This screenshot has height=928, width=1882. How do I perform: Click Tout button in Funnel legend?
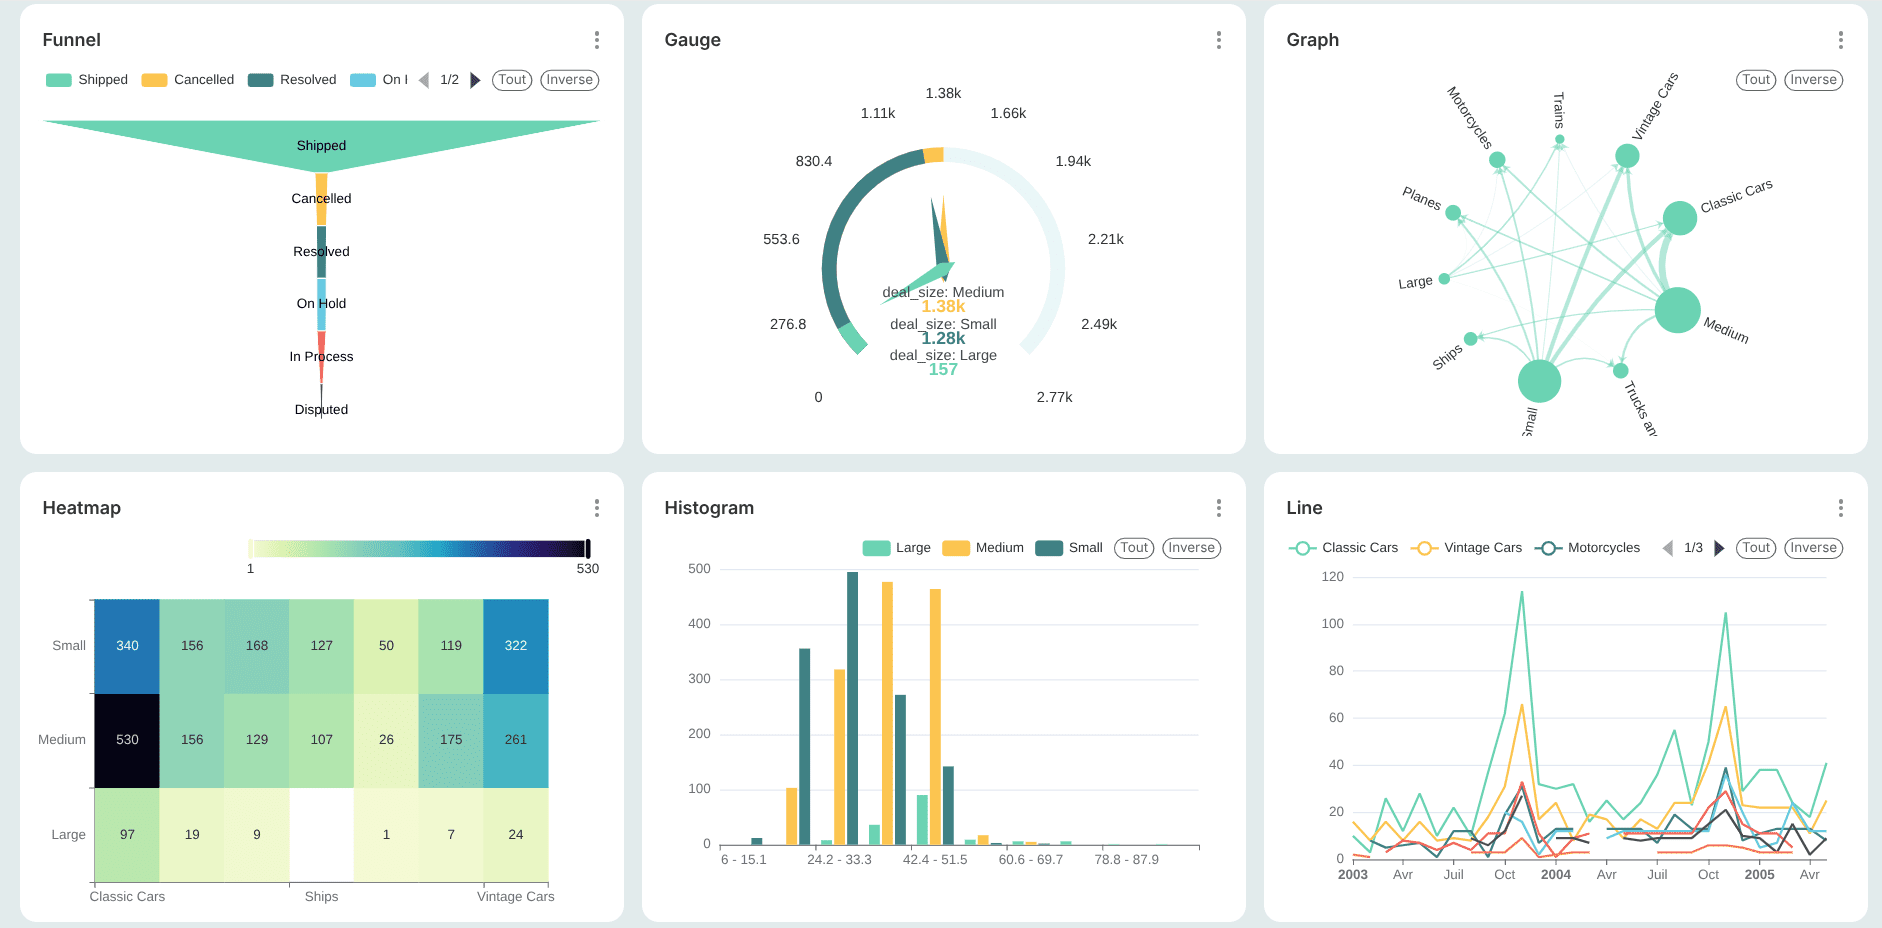tap(512, 80)
